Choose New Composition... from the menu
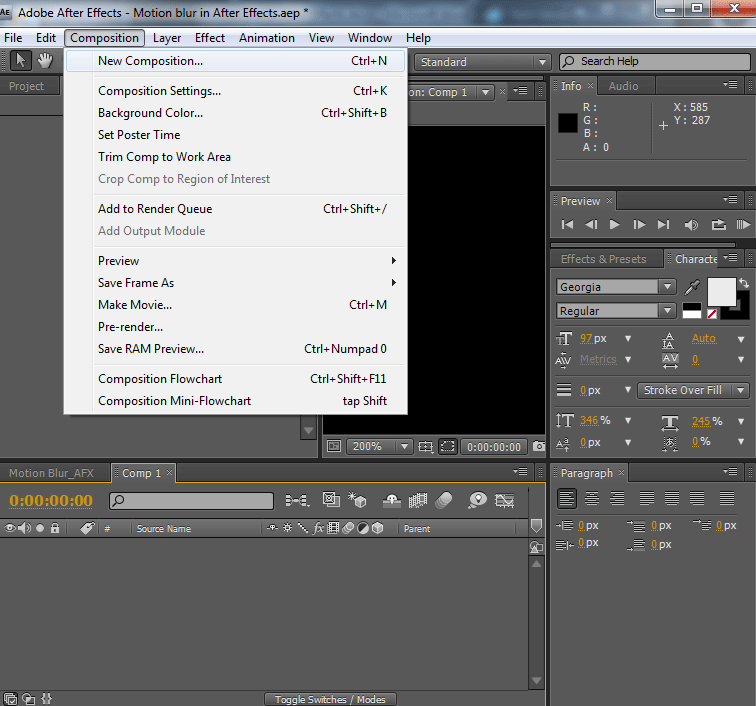This screenshot has width=756, height=706. pos(235,61)
